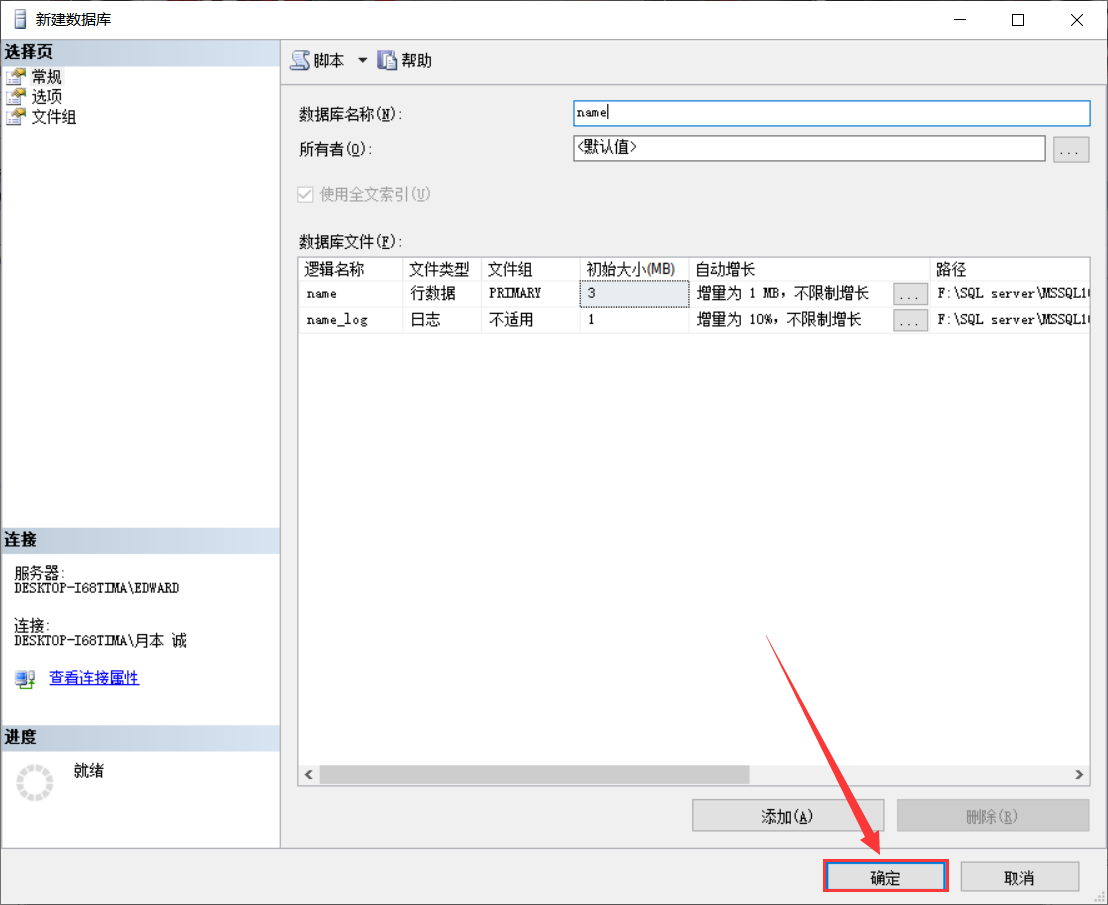Close the 新建数据库 window
Image resolution: width=1108 pixels, height=905 pixels.
tap(1076, 20)
